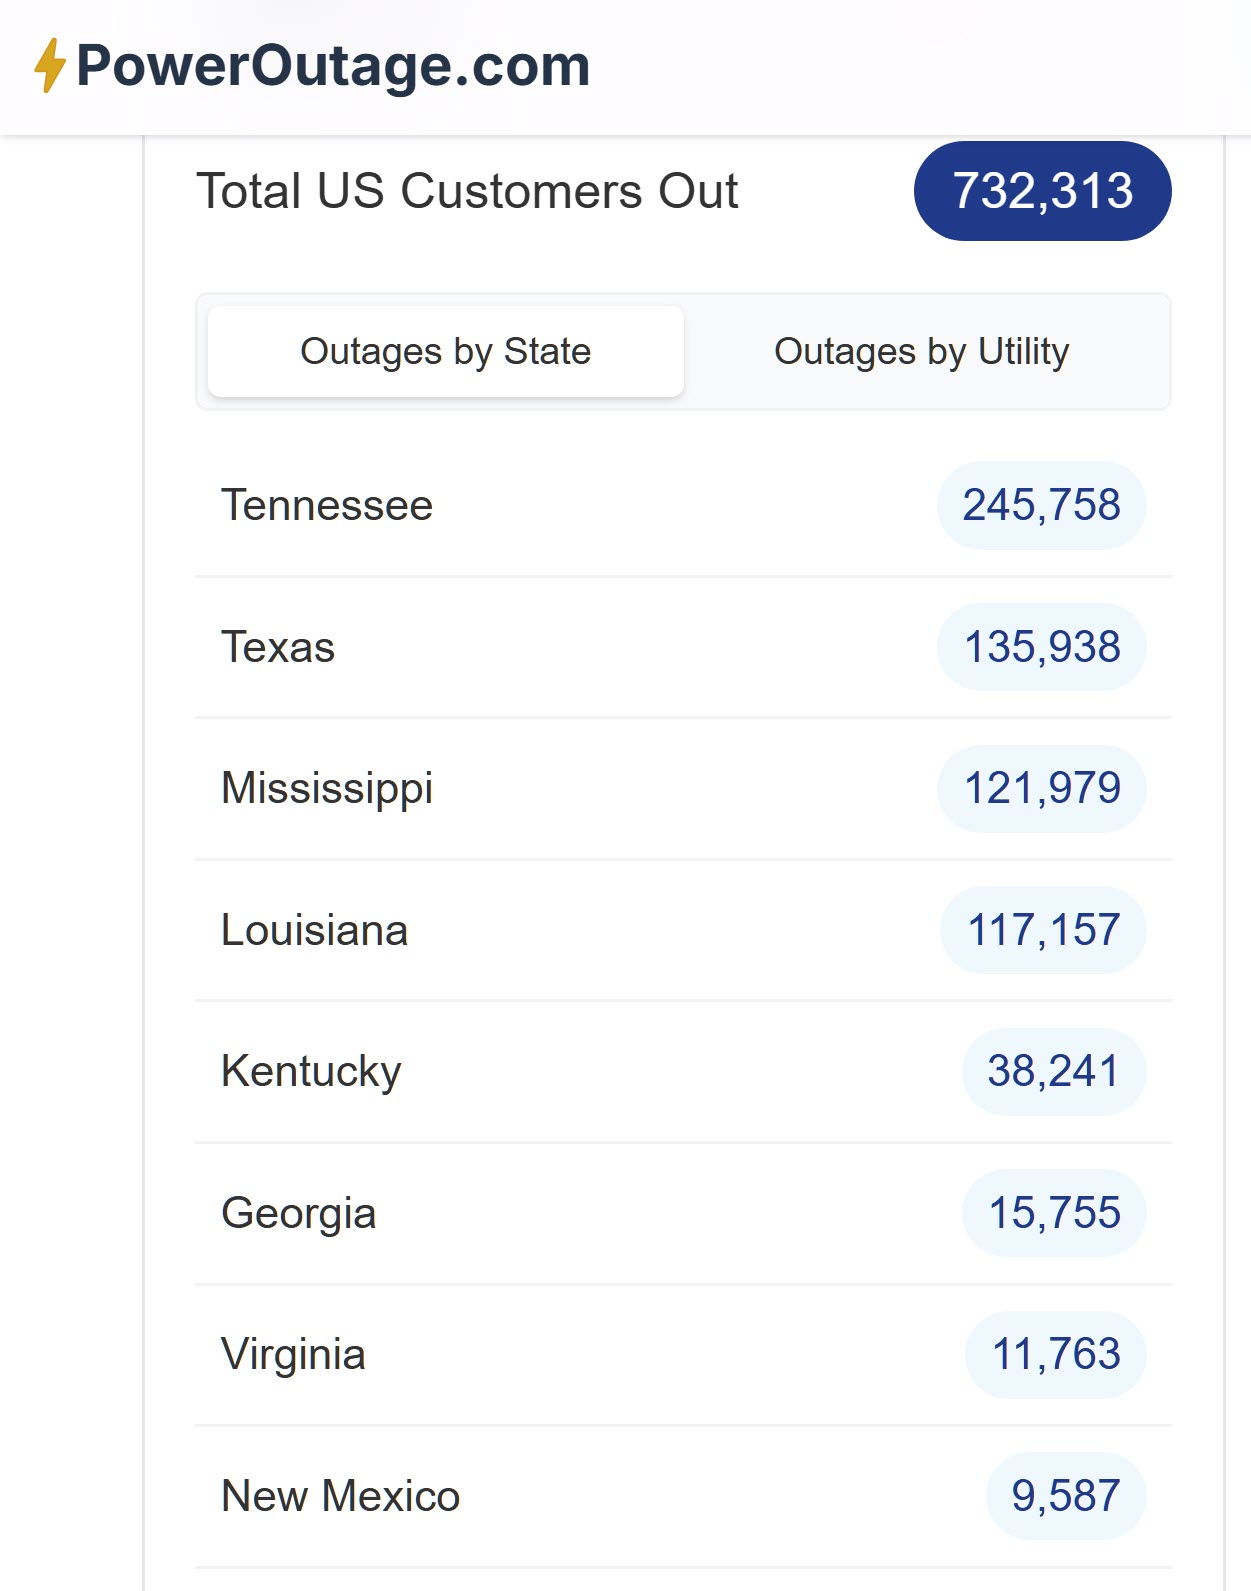Click the Total US Customers Out heading

pyautogui.click(x=467, y=191)
